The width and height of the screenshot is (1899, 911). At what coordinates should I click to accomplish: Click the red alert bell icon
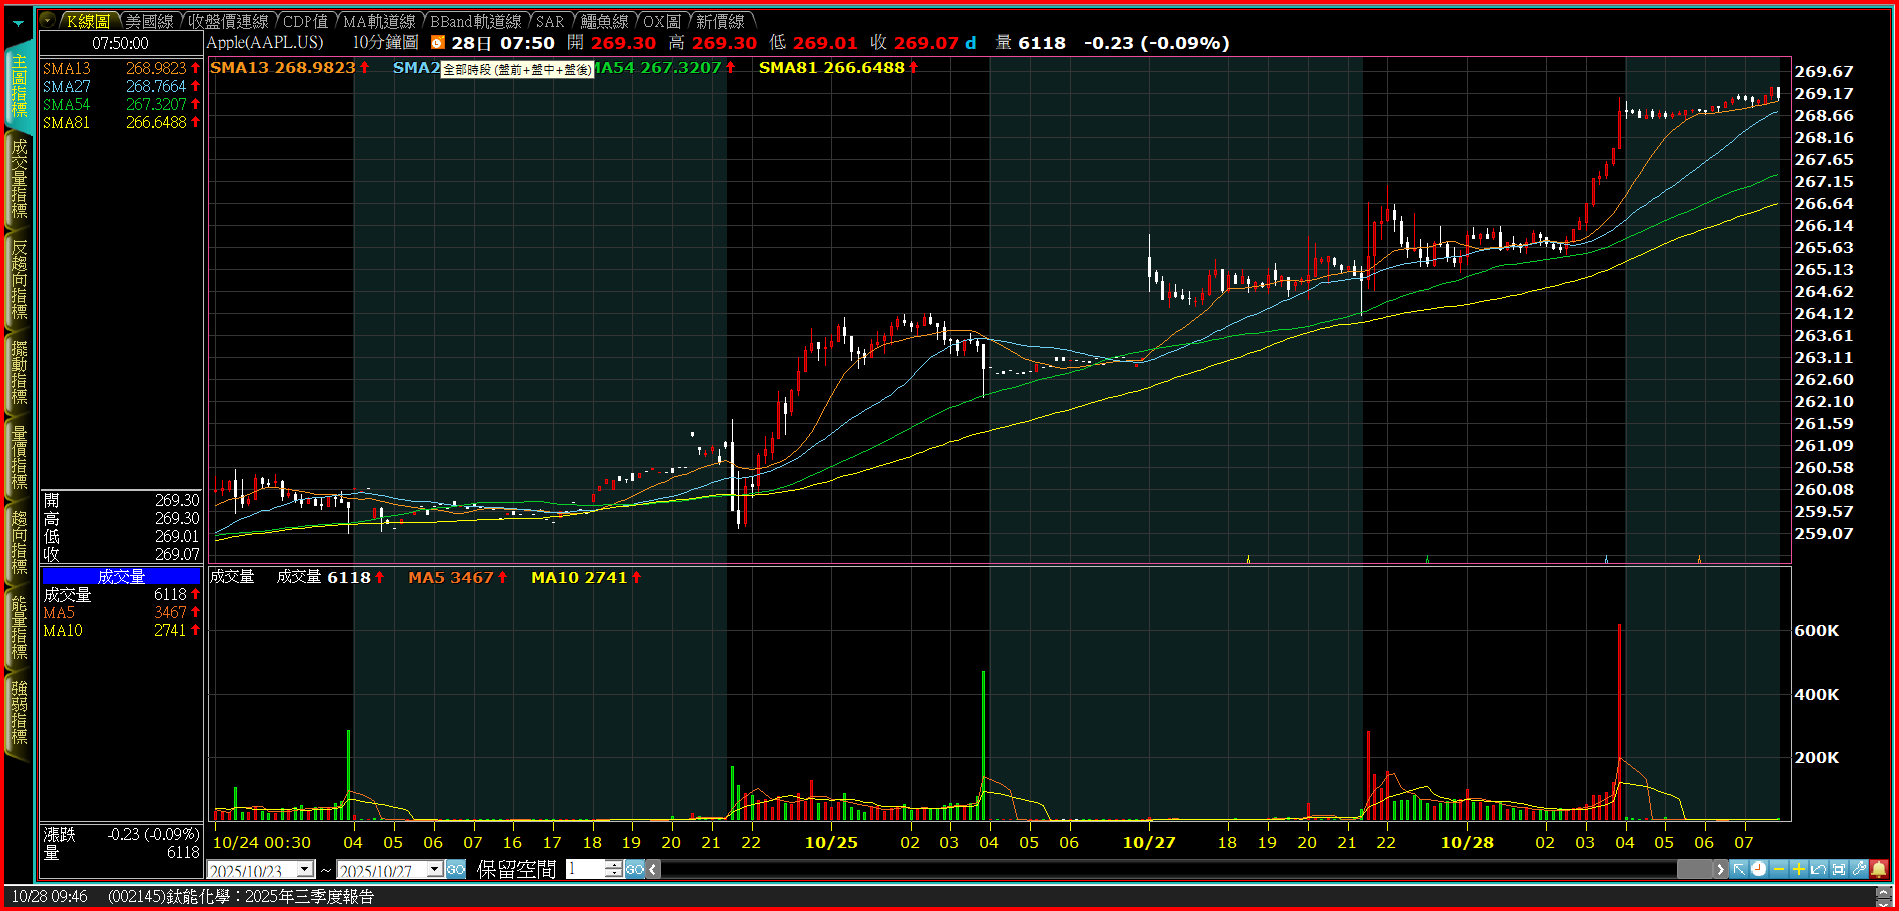[x=1879, y=869]
